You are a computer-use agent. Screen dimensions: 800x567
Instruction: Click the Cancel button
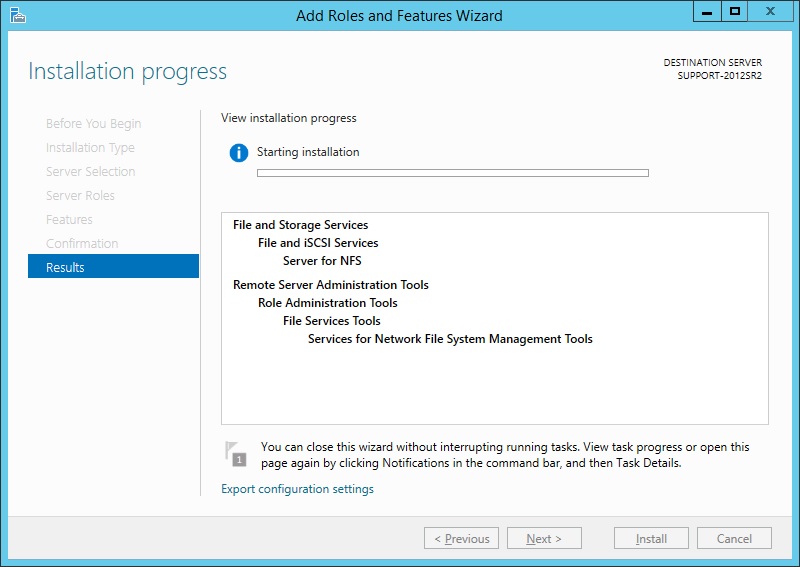[734, 538]
